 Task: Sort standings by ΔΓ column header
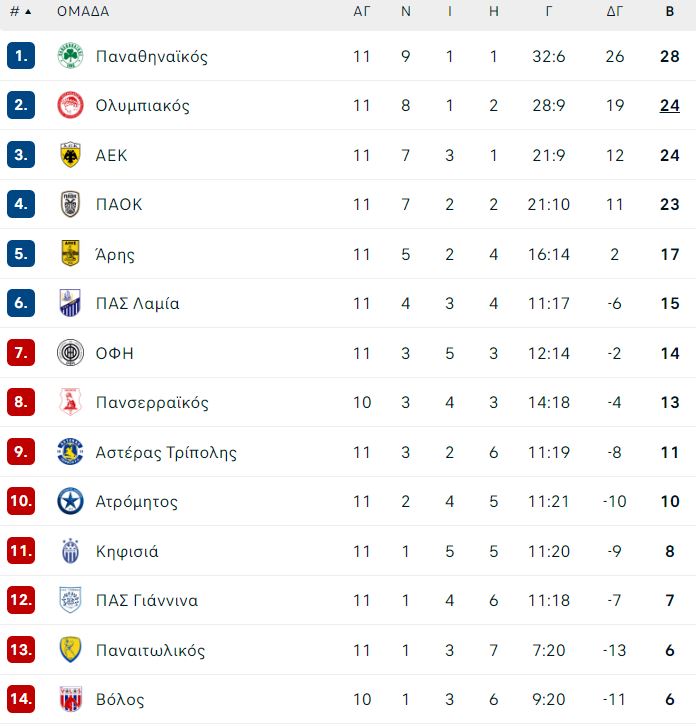coord(614,11)
